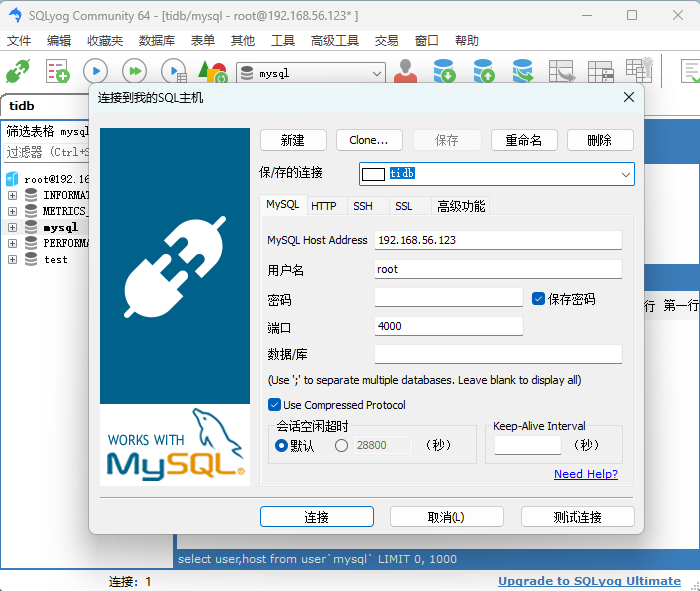Open the Need Help? link
The width and height of the screenshot is (700, 591).
tap(585, 474)
